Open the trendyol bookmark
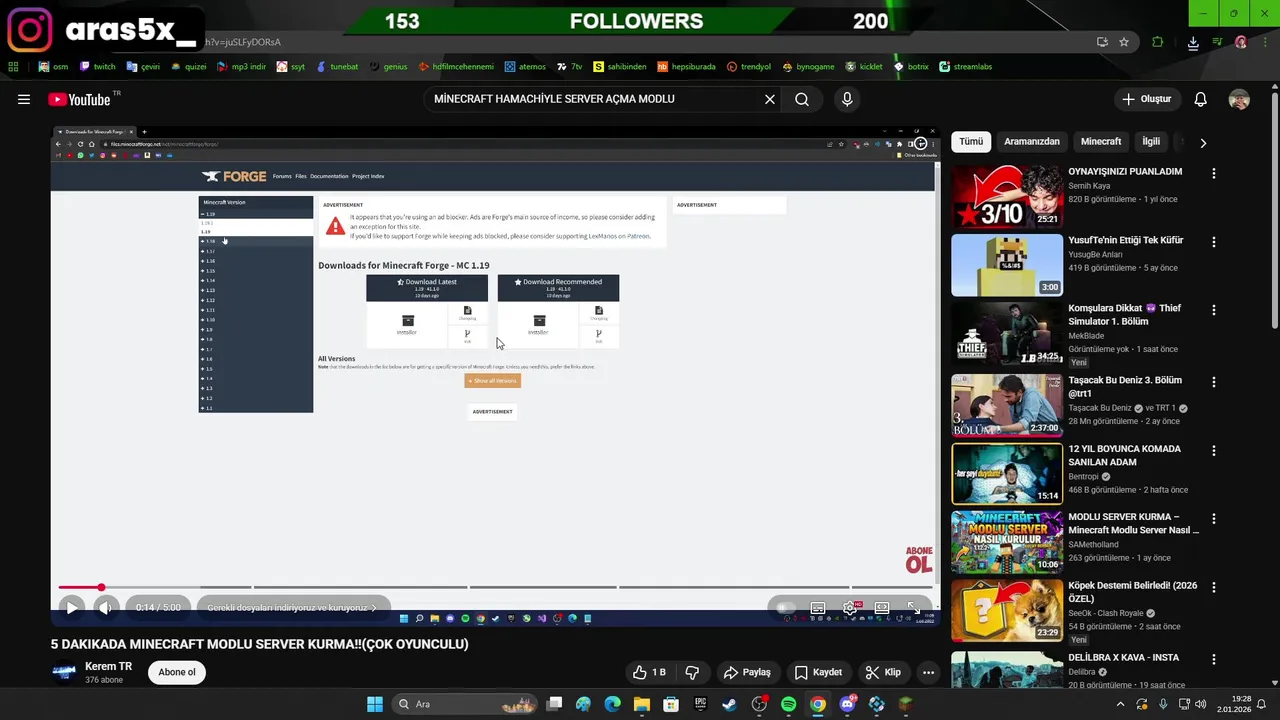Screen dimensions: 1280x720 pos(749,67)
